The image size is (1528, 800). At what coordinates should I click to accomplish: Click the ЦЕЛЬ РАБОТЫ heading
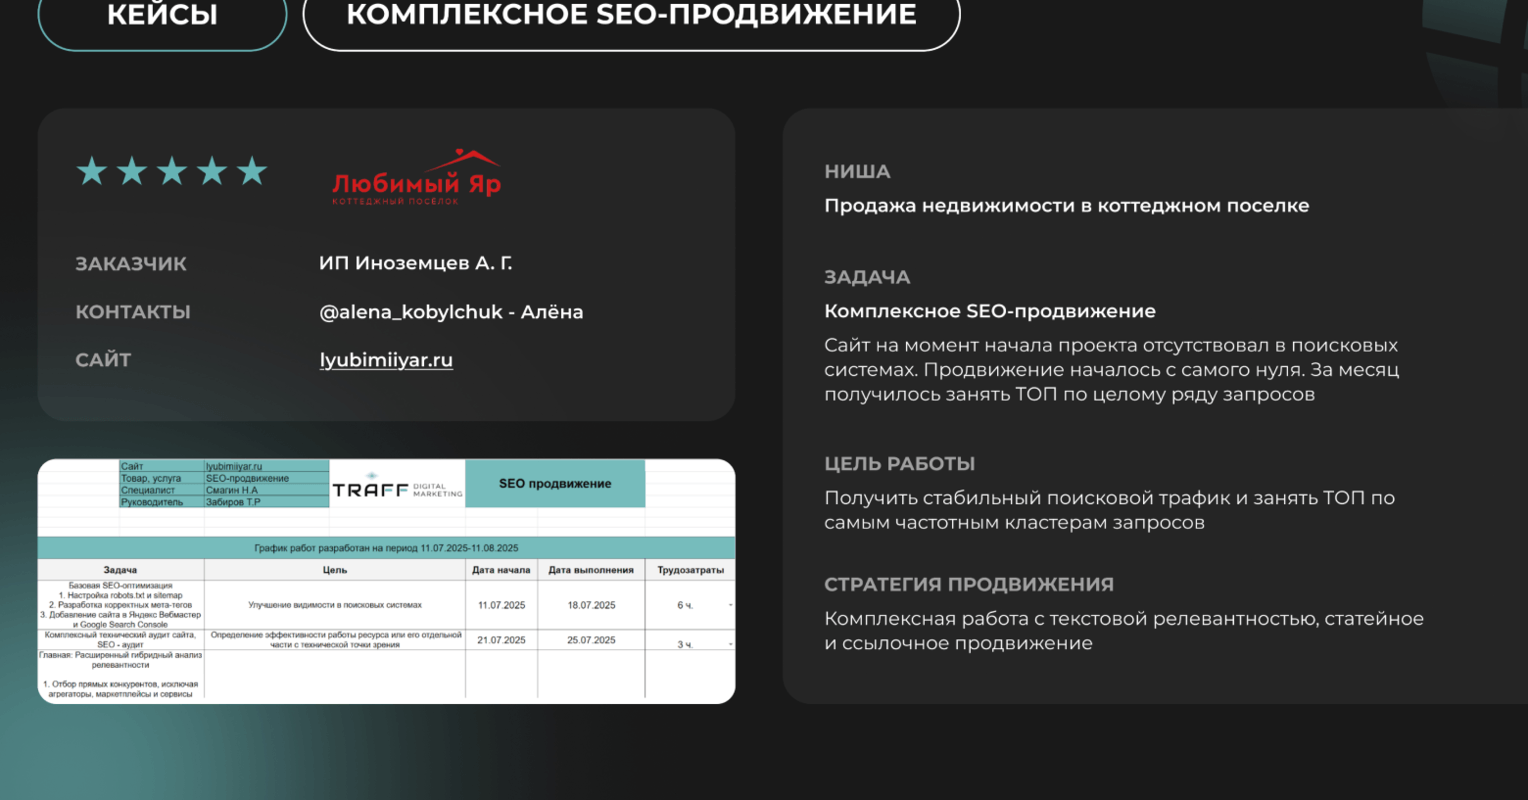pyautogui.click(x=899, y=464)
